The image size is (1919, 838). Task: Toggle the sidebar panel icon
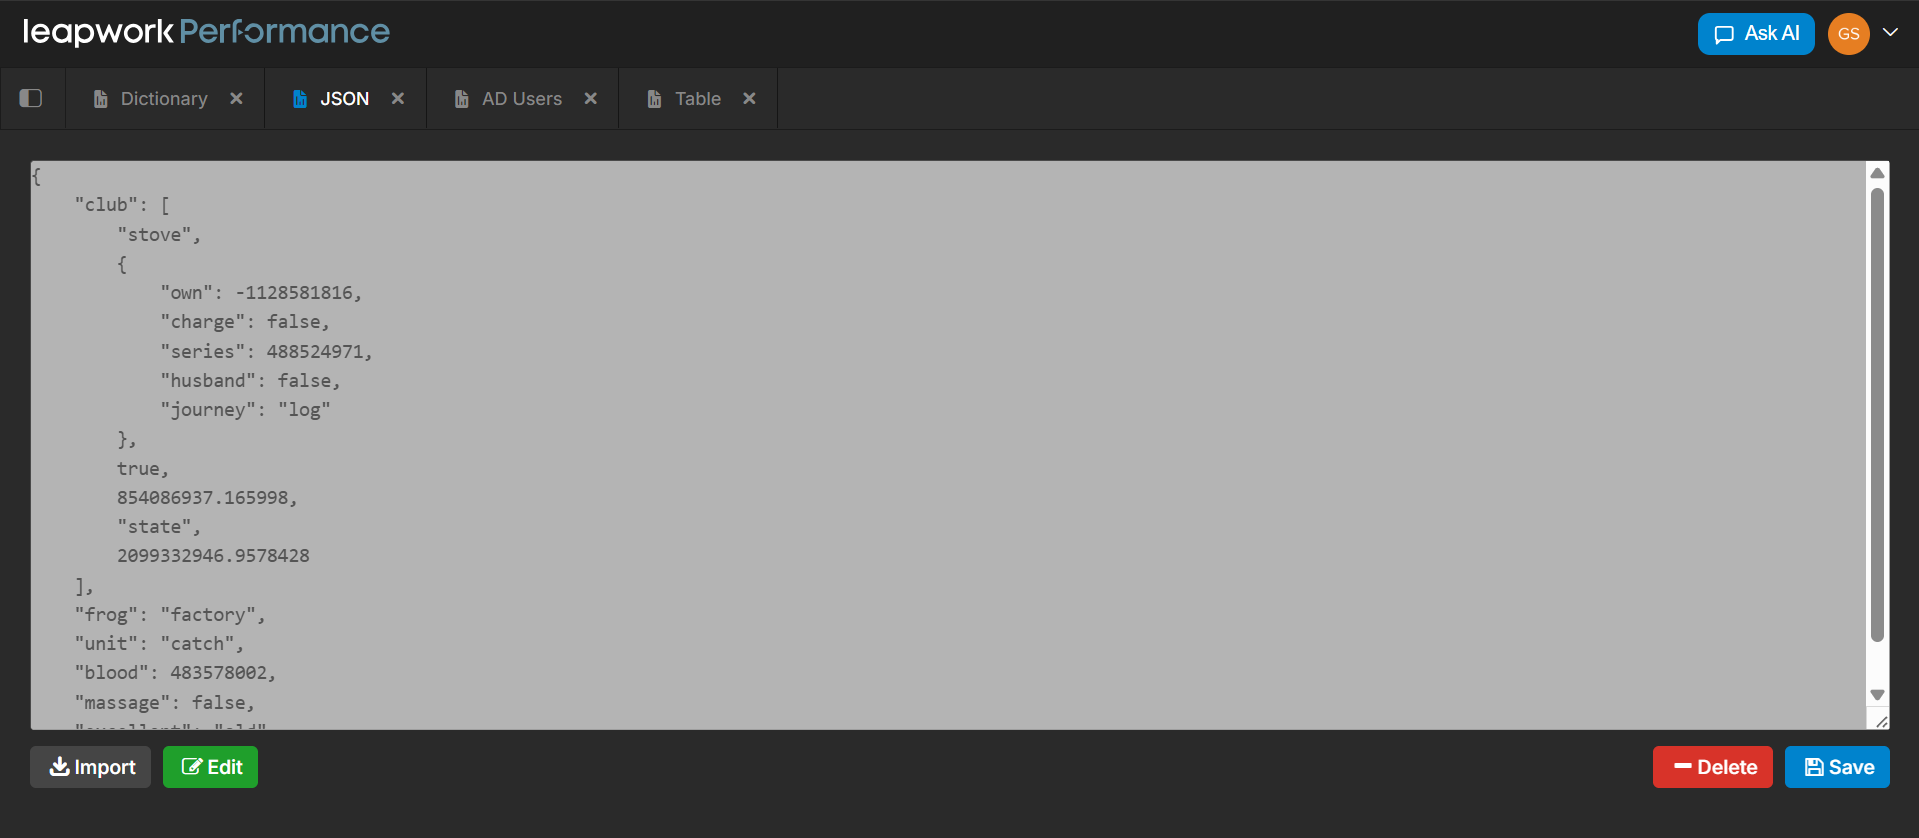pos(31,98)
